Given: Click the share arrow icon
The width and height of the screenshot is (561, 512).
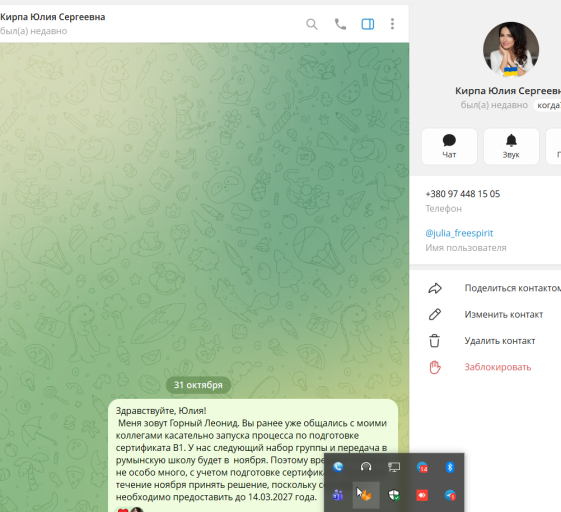Looking at the screenshot, I should (x=435, y=288).
